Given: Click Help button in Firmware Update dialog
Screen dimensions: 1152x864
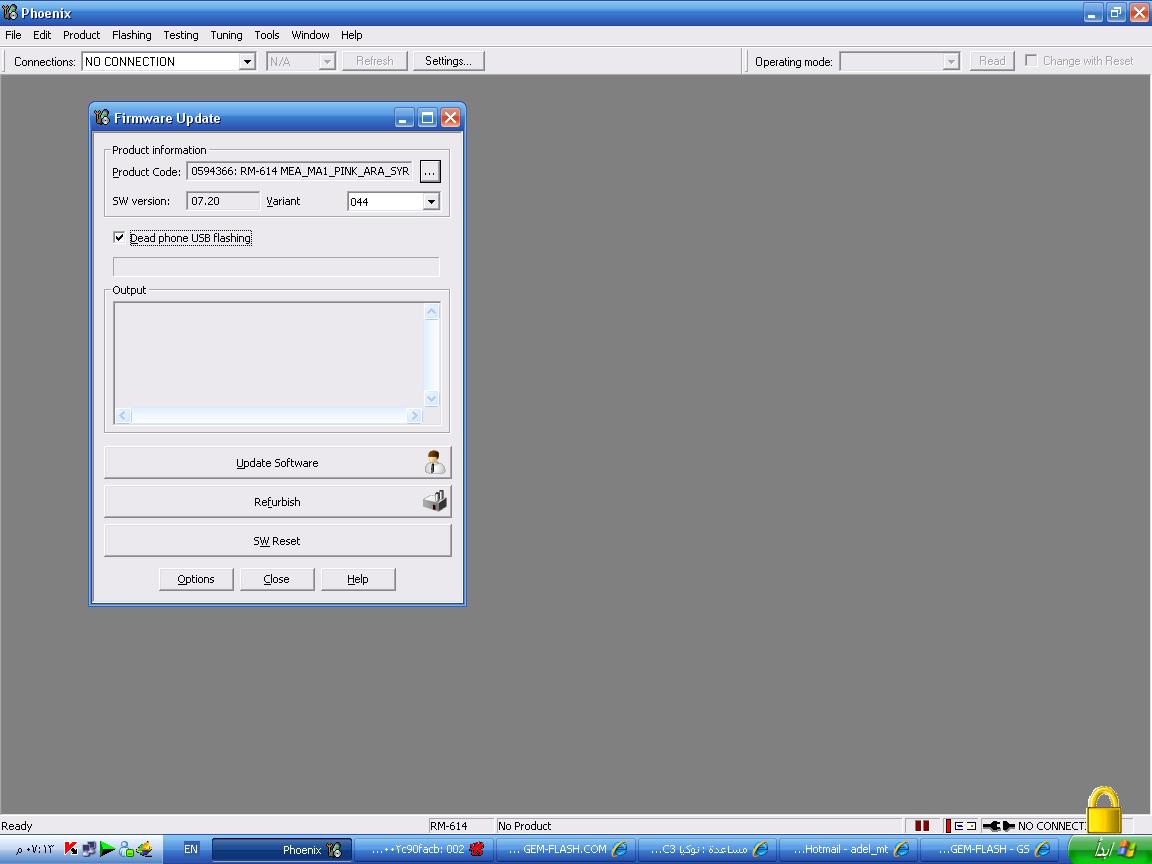Looking at the screenshot, I should click(x=358, y=579).
